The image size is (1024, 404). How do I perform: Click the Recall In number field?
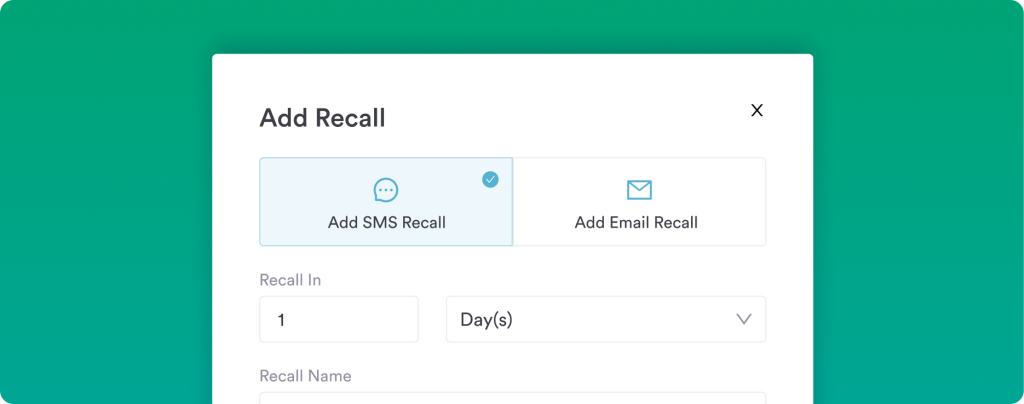tap(338, 320)
